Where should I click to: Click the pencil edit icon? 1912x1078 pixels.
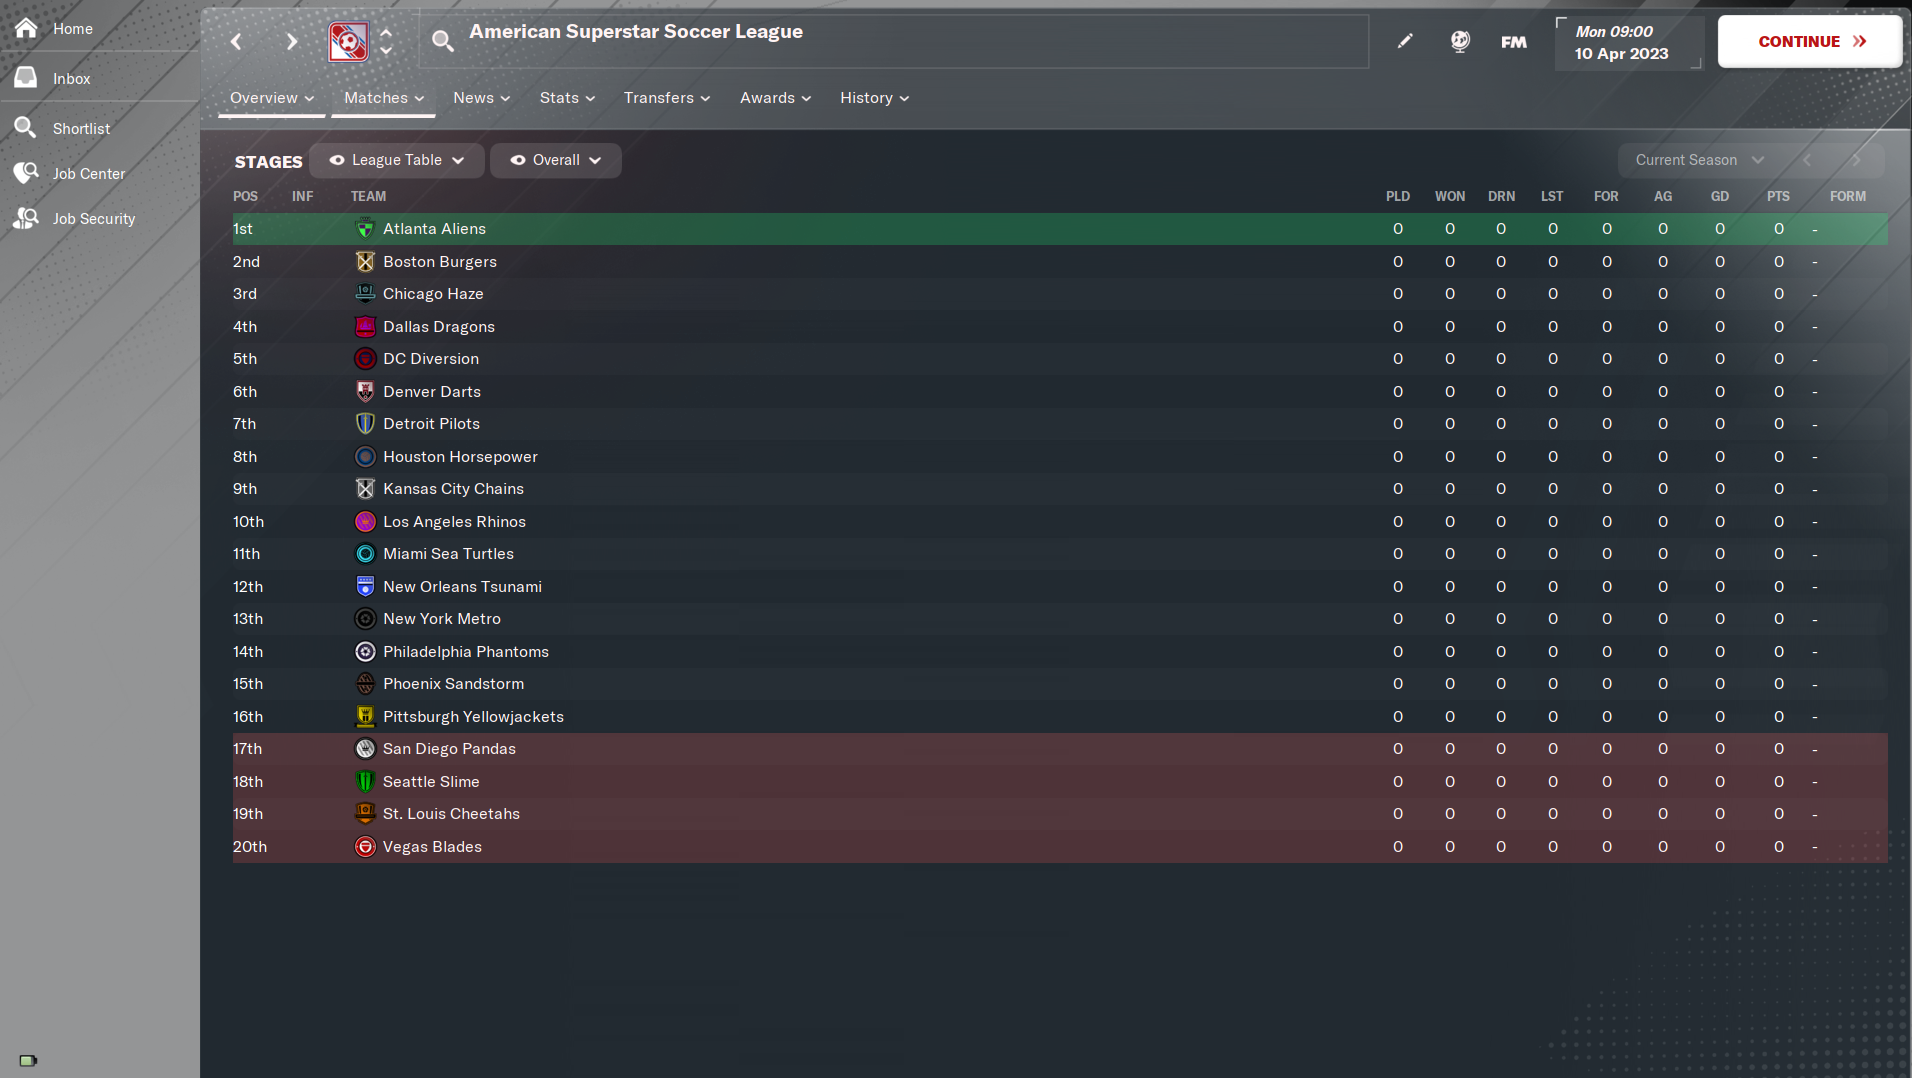pos(1405,41)
